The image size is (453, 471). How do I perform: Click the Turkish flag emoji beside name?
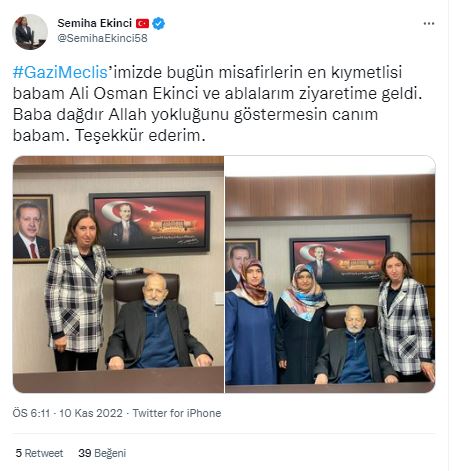(142, 23)
